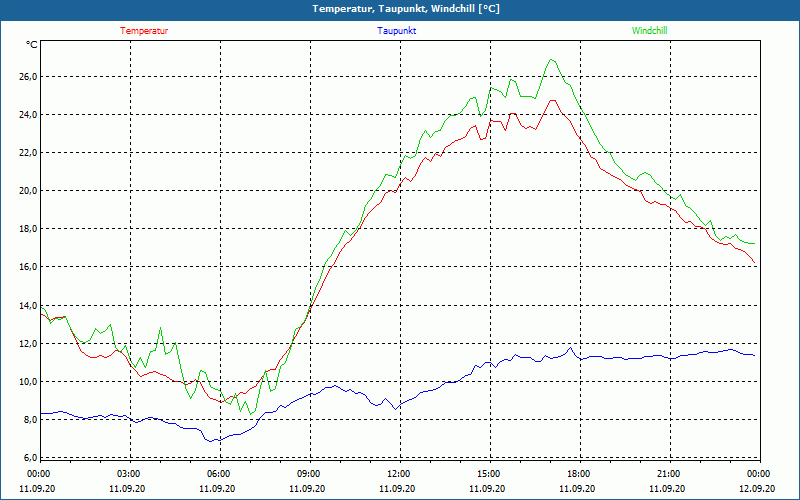Click the 12.09.20 date label
The width and height of the screenshot is (800, 500).
(757, 489)
